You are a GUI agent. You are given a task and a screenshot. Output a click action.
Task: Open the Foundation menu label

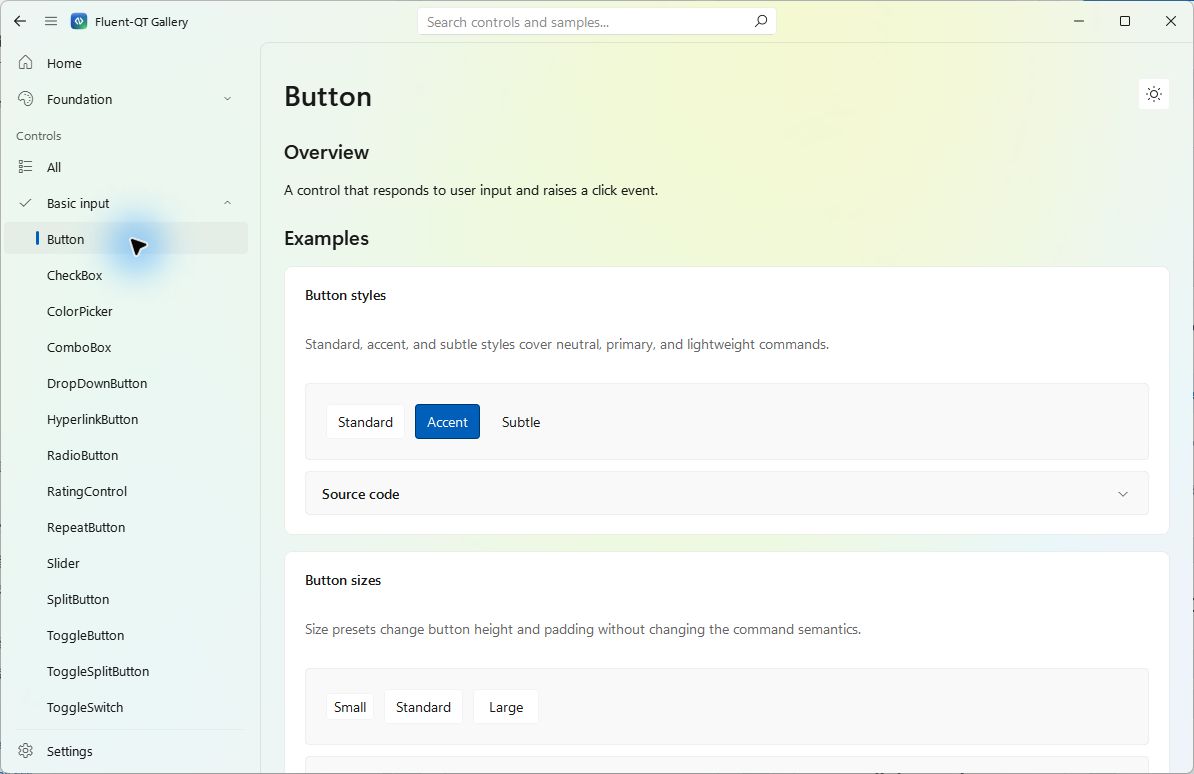[79, 99]
